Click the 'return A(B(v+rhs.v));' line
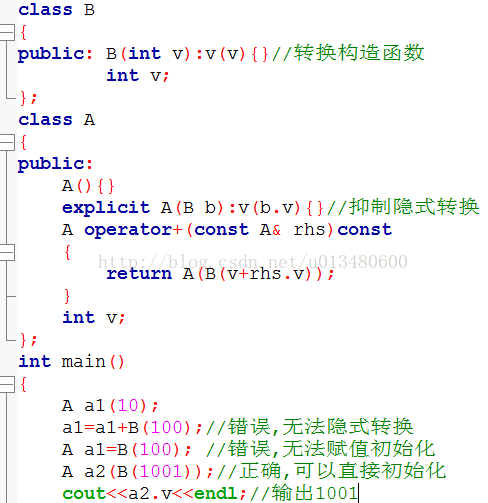488x503 pixels. pos(220,274)
